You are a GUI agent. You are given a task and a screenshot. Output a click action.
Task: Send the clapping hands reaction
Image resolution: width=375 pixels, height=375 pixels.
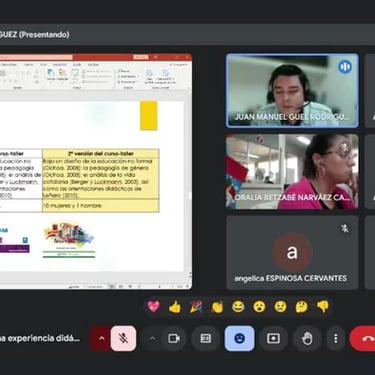[217, 306]
